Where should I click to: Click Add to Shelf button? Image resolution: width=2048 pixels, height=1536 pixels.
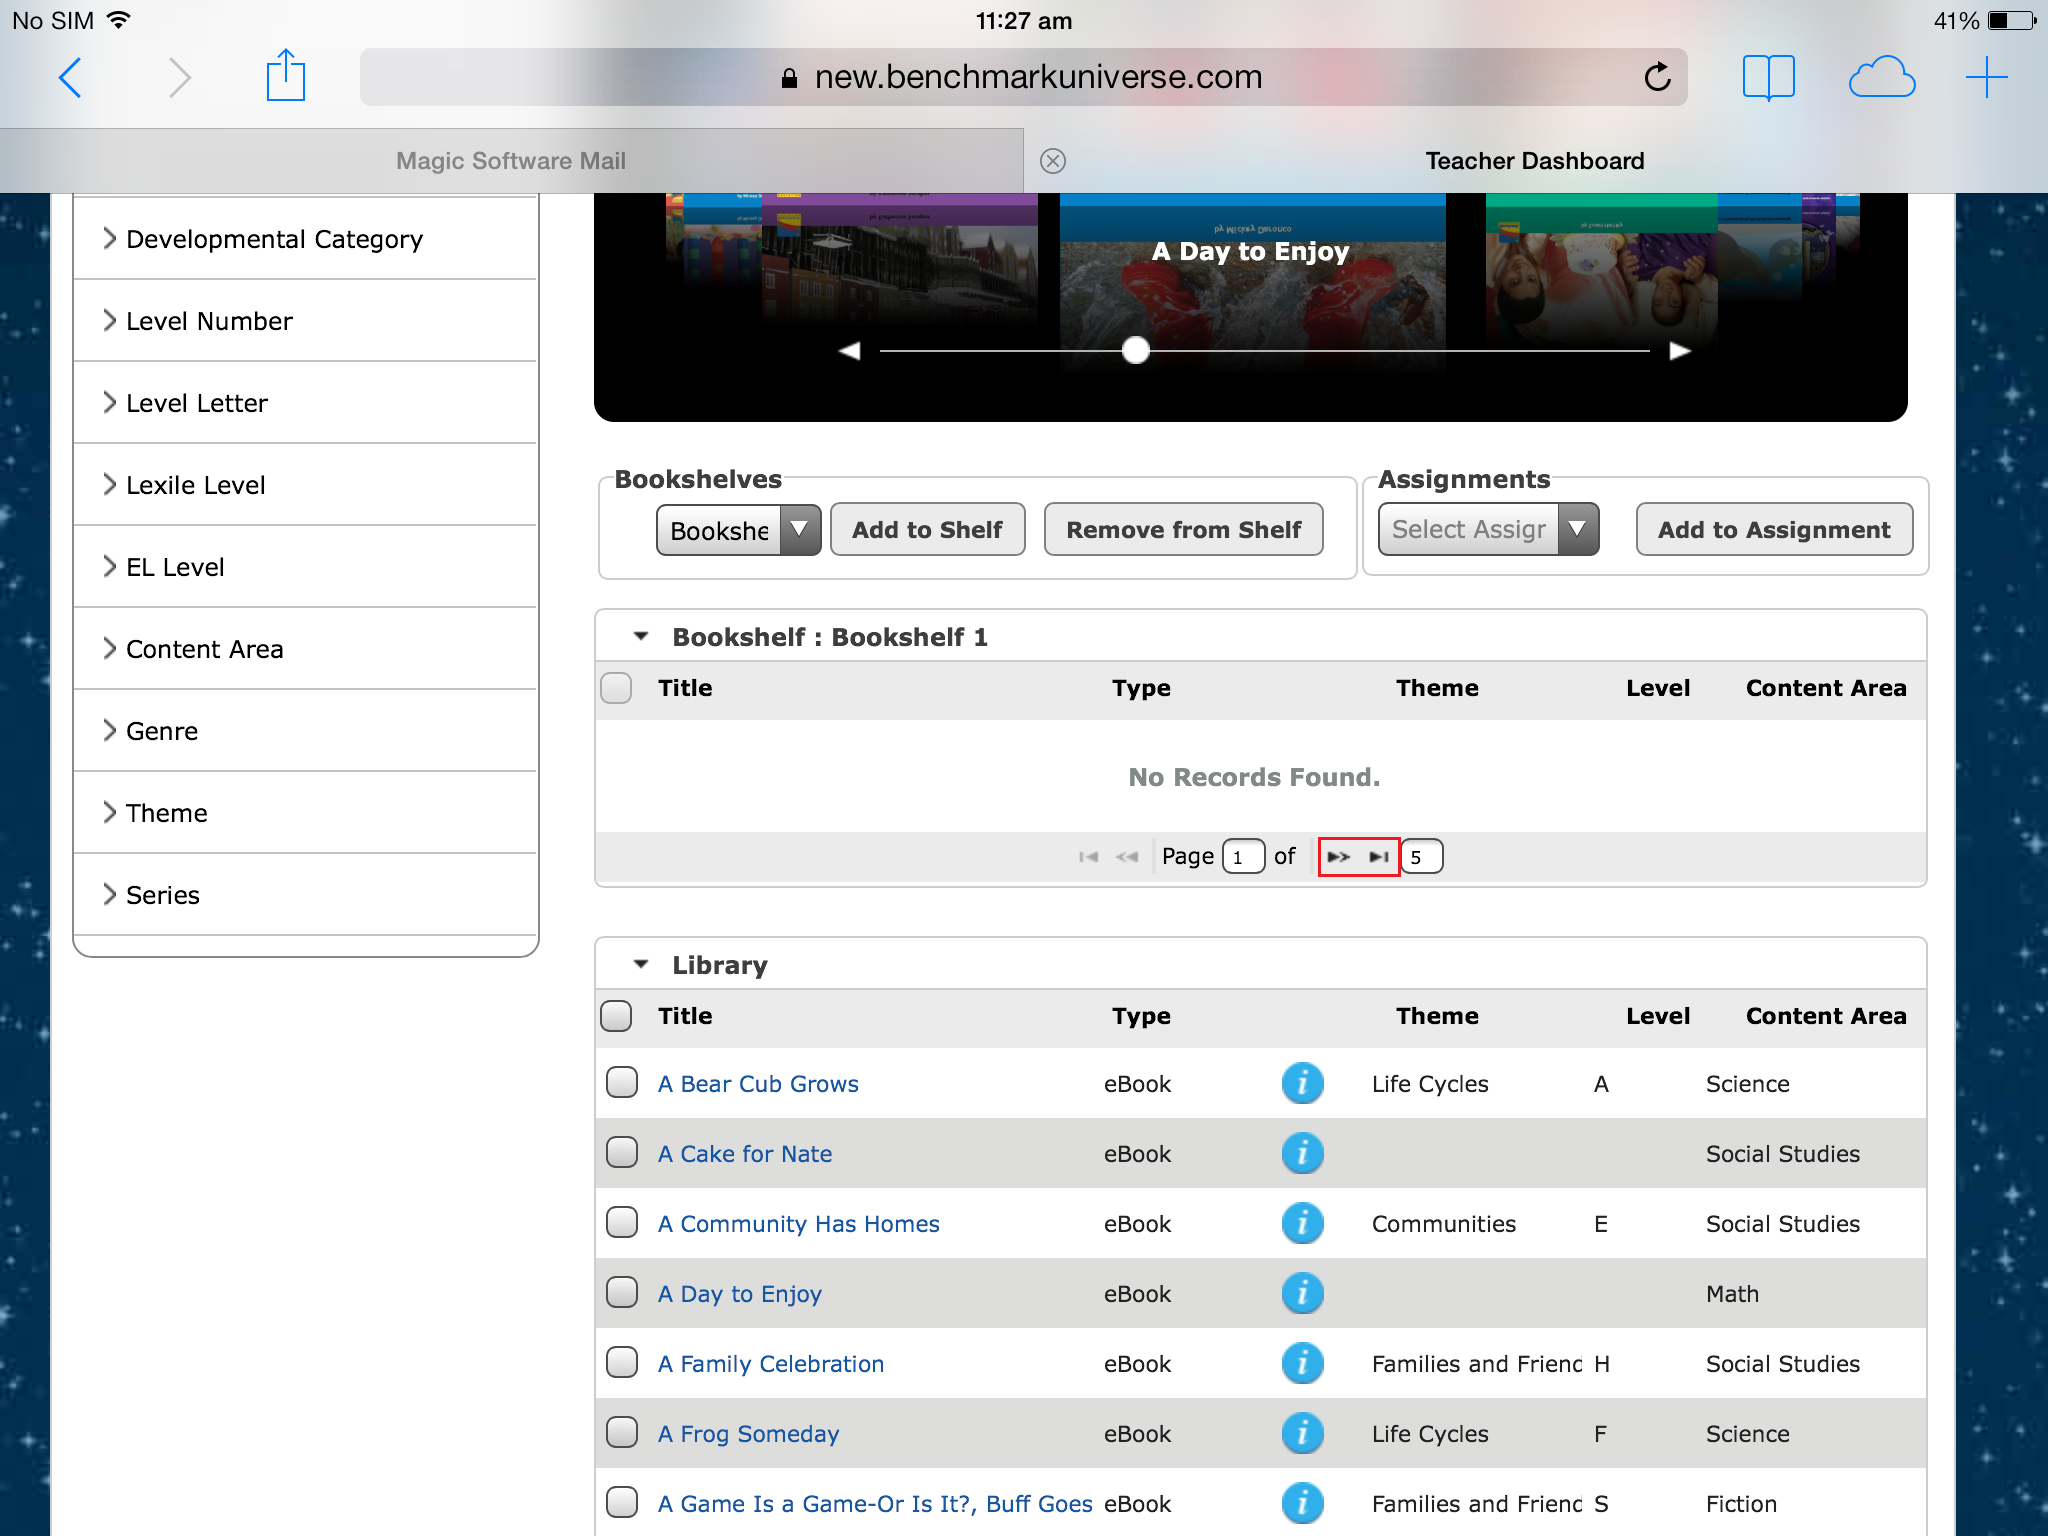pyautogui.click(x=927, y=530)
